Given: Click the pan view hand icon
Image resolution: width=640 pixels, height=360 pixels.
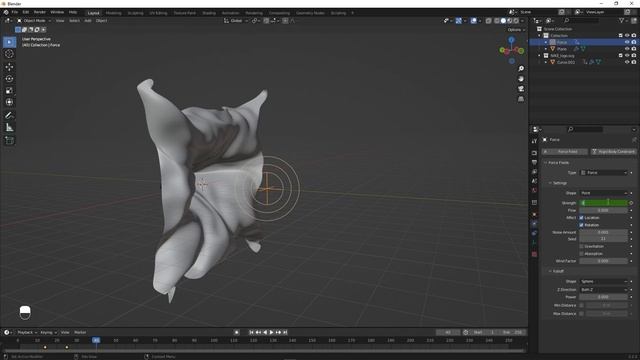Looking at the screenshot, I should point(521,79).
